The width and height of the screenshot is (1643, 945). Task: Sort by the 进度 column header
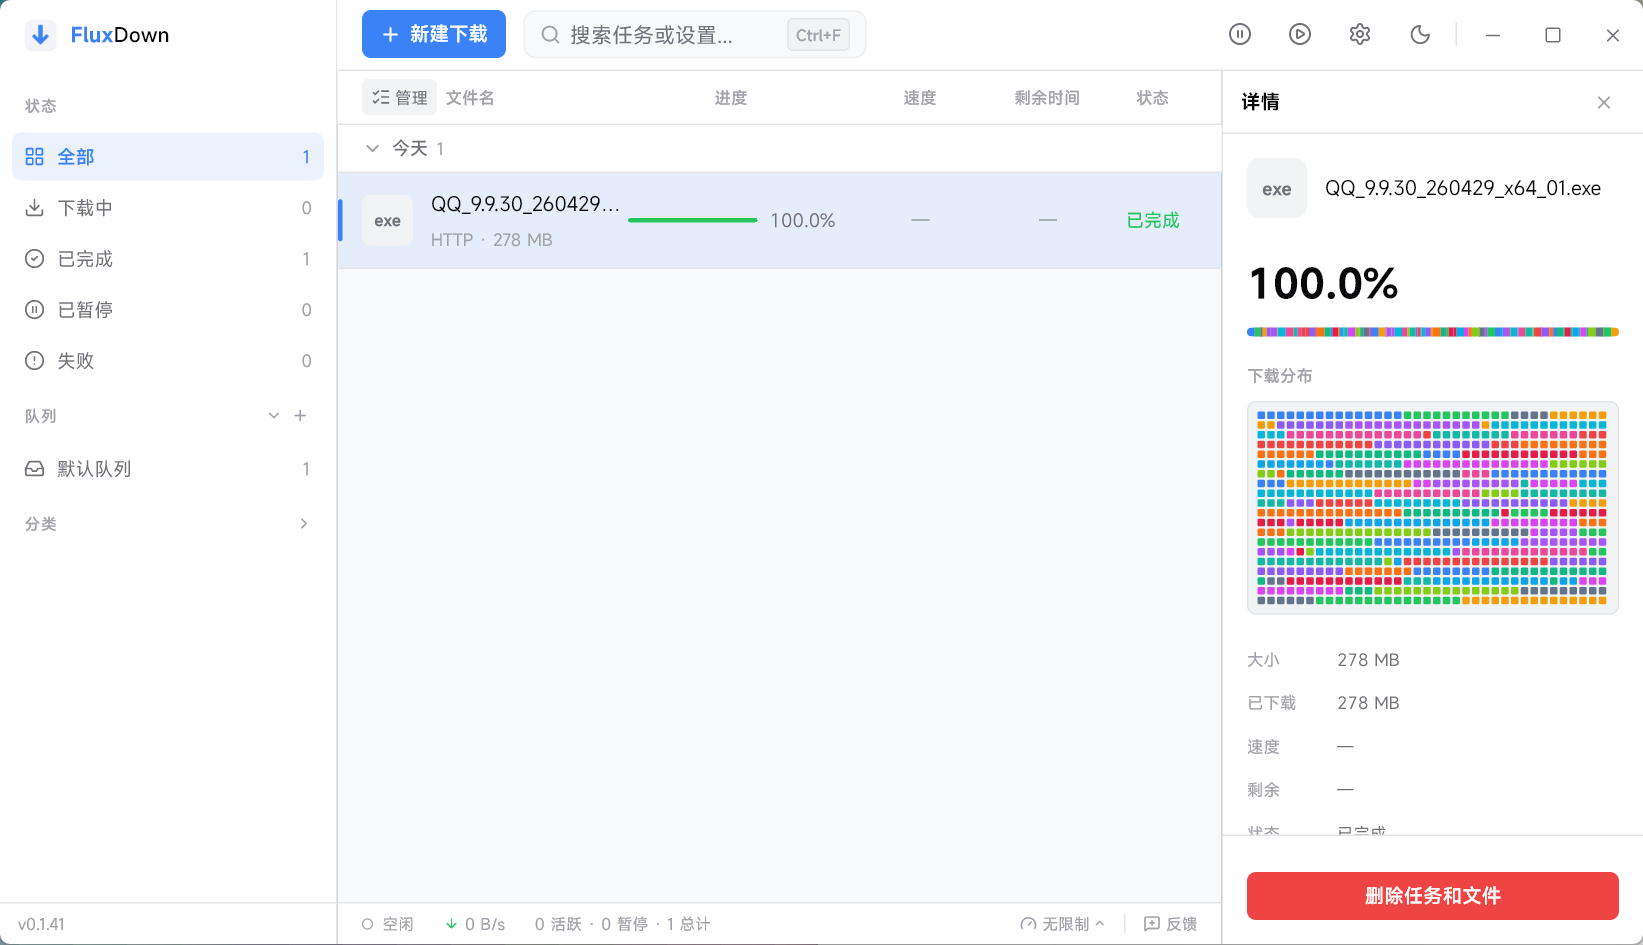(x=731, y=98)
